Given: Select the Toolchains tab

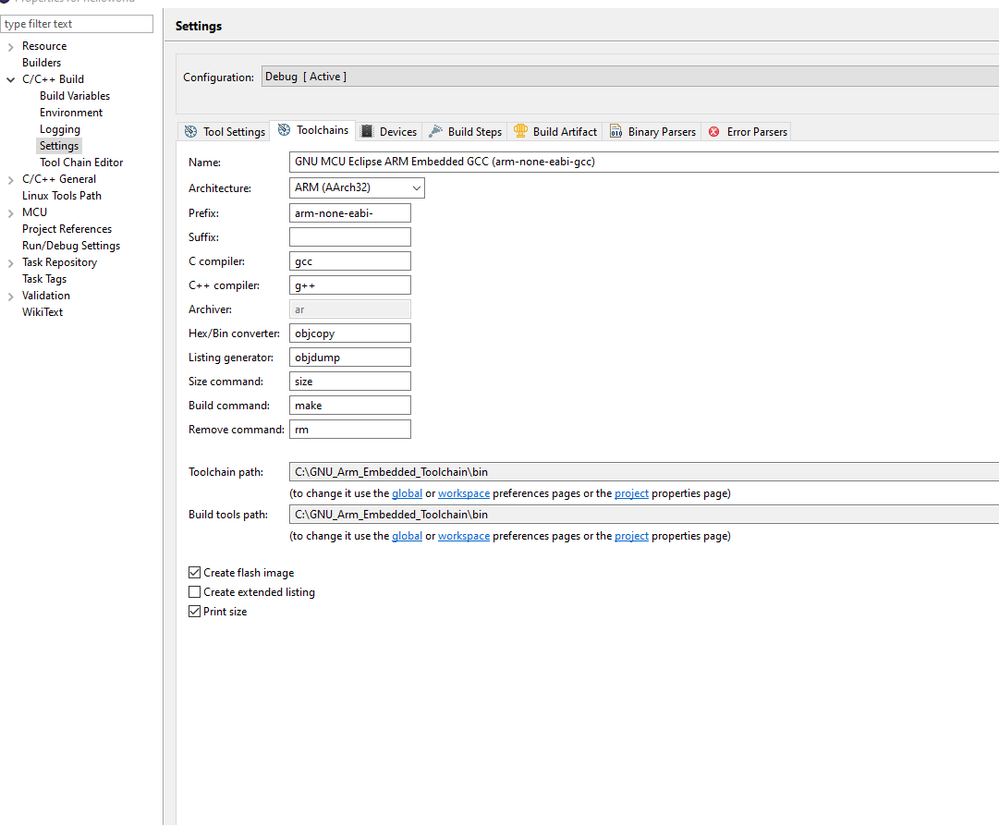Looking at the screenshot, I should click(x=313, y=131).
